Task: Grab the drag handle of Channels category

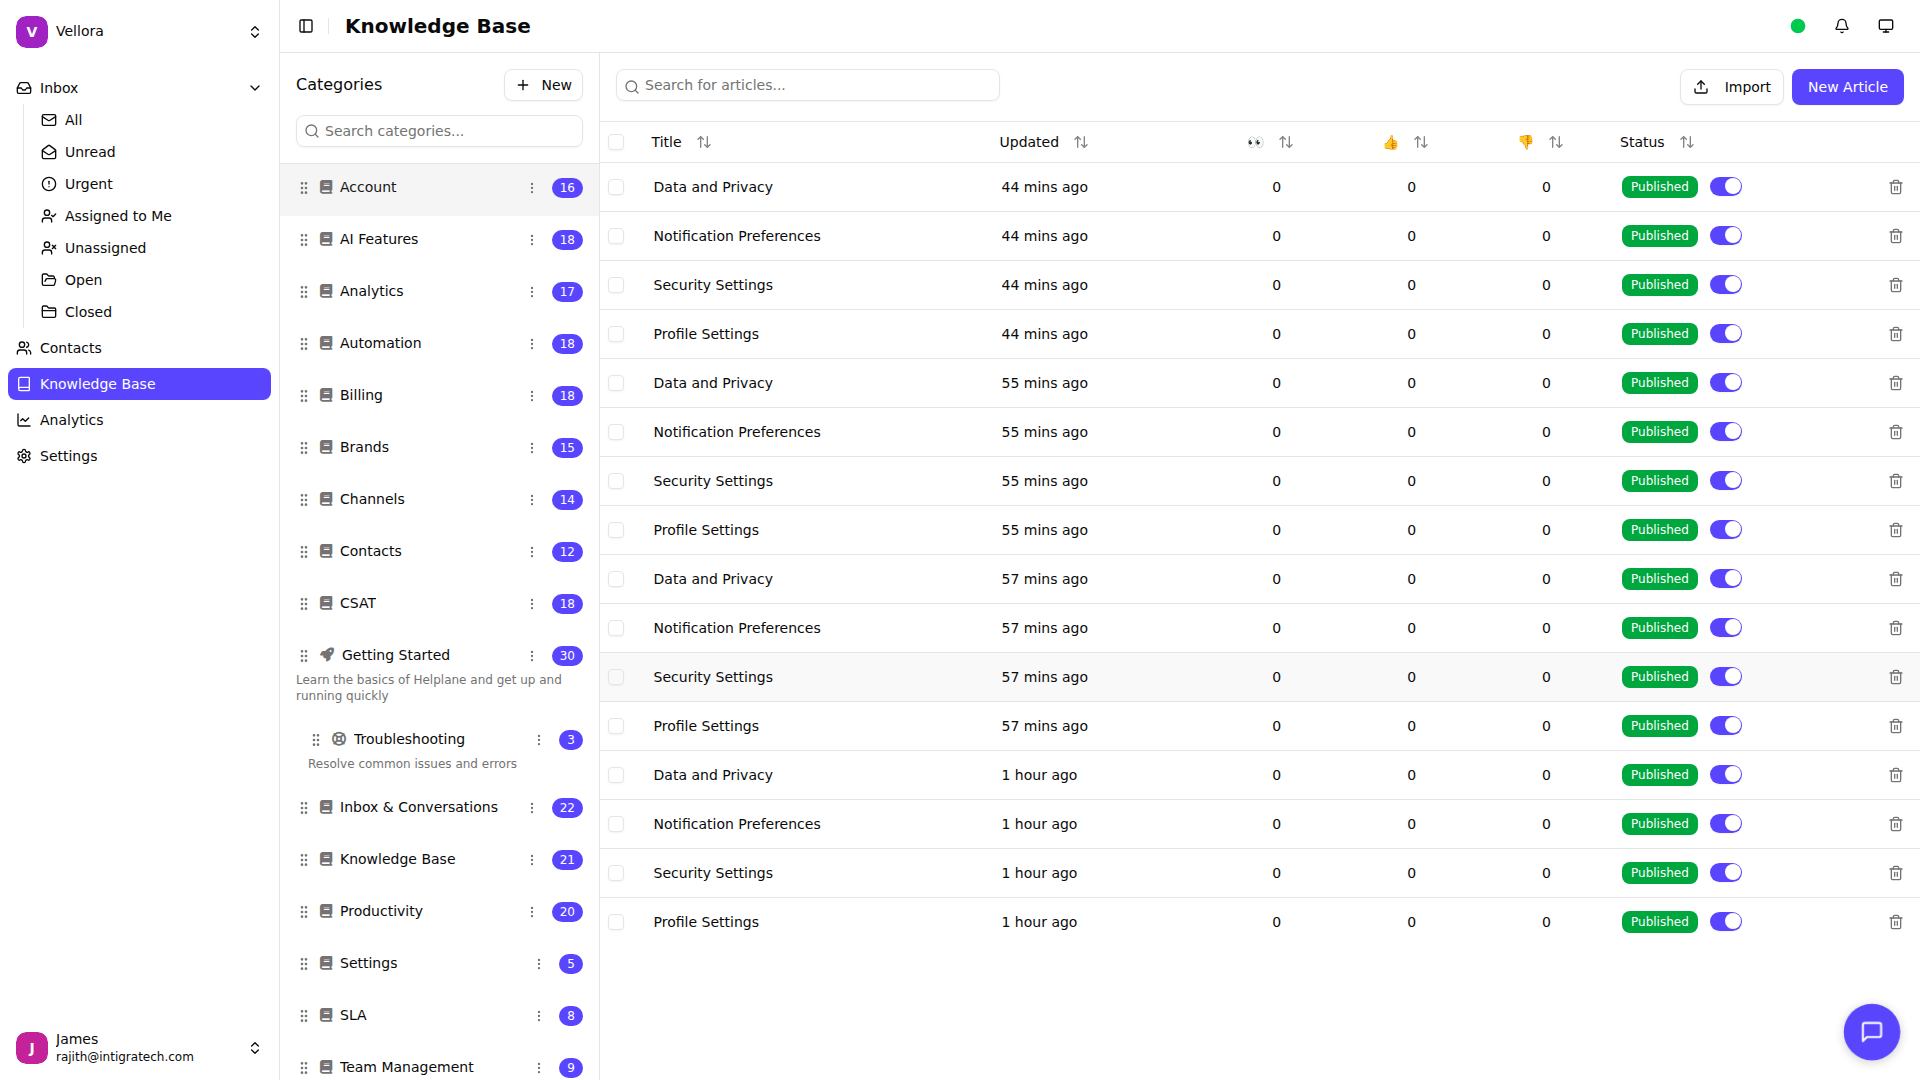Action: pos(304,500)
